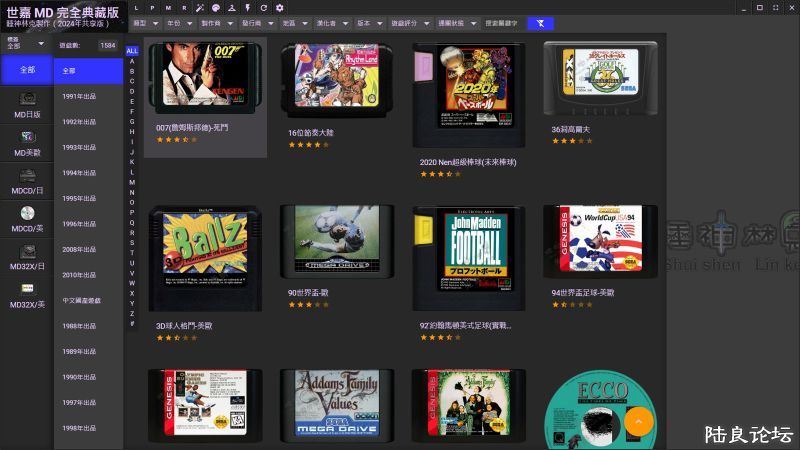Viewport: 800px width, 450px height.
Task: Select 1991年出品 in the list
Action: click(89, 96)
